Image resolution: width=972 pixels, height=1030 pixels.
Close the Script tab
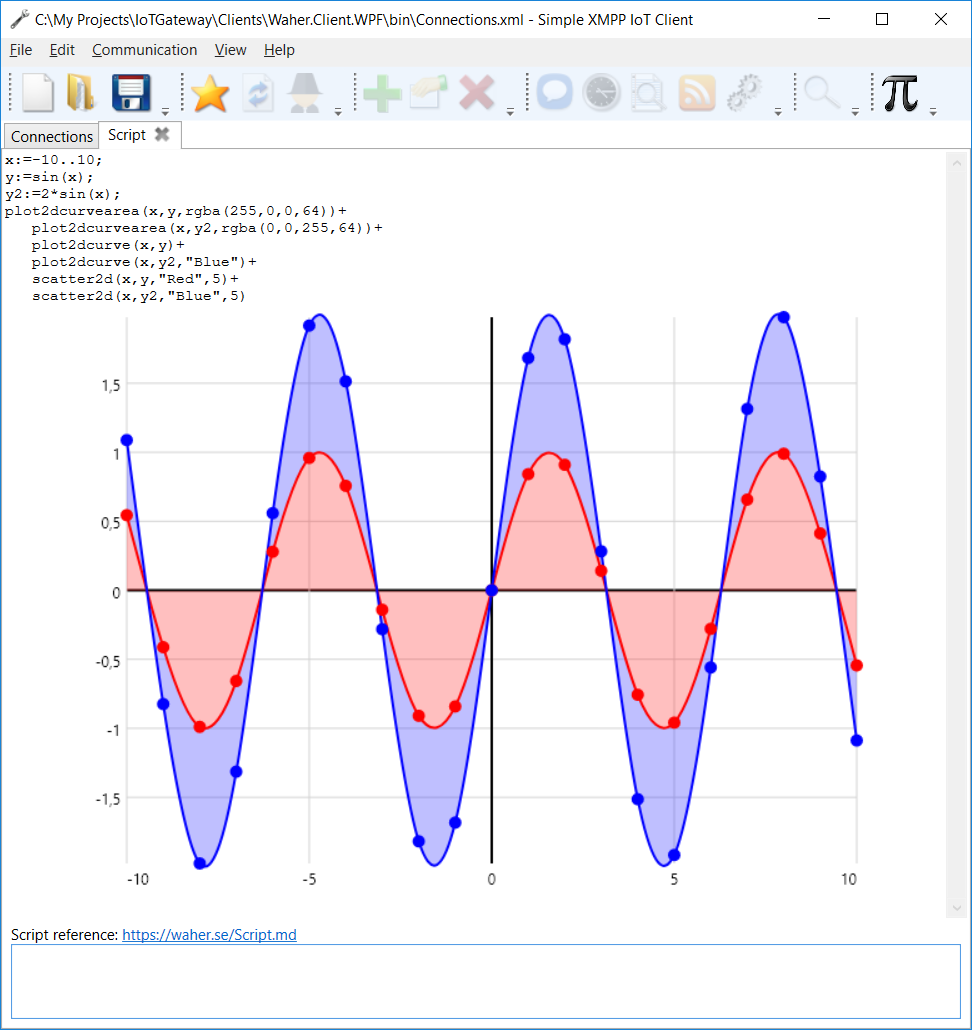tap(162, 134)
